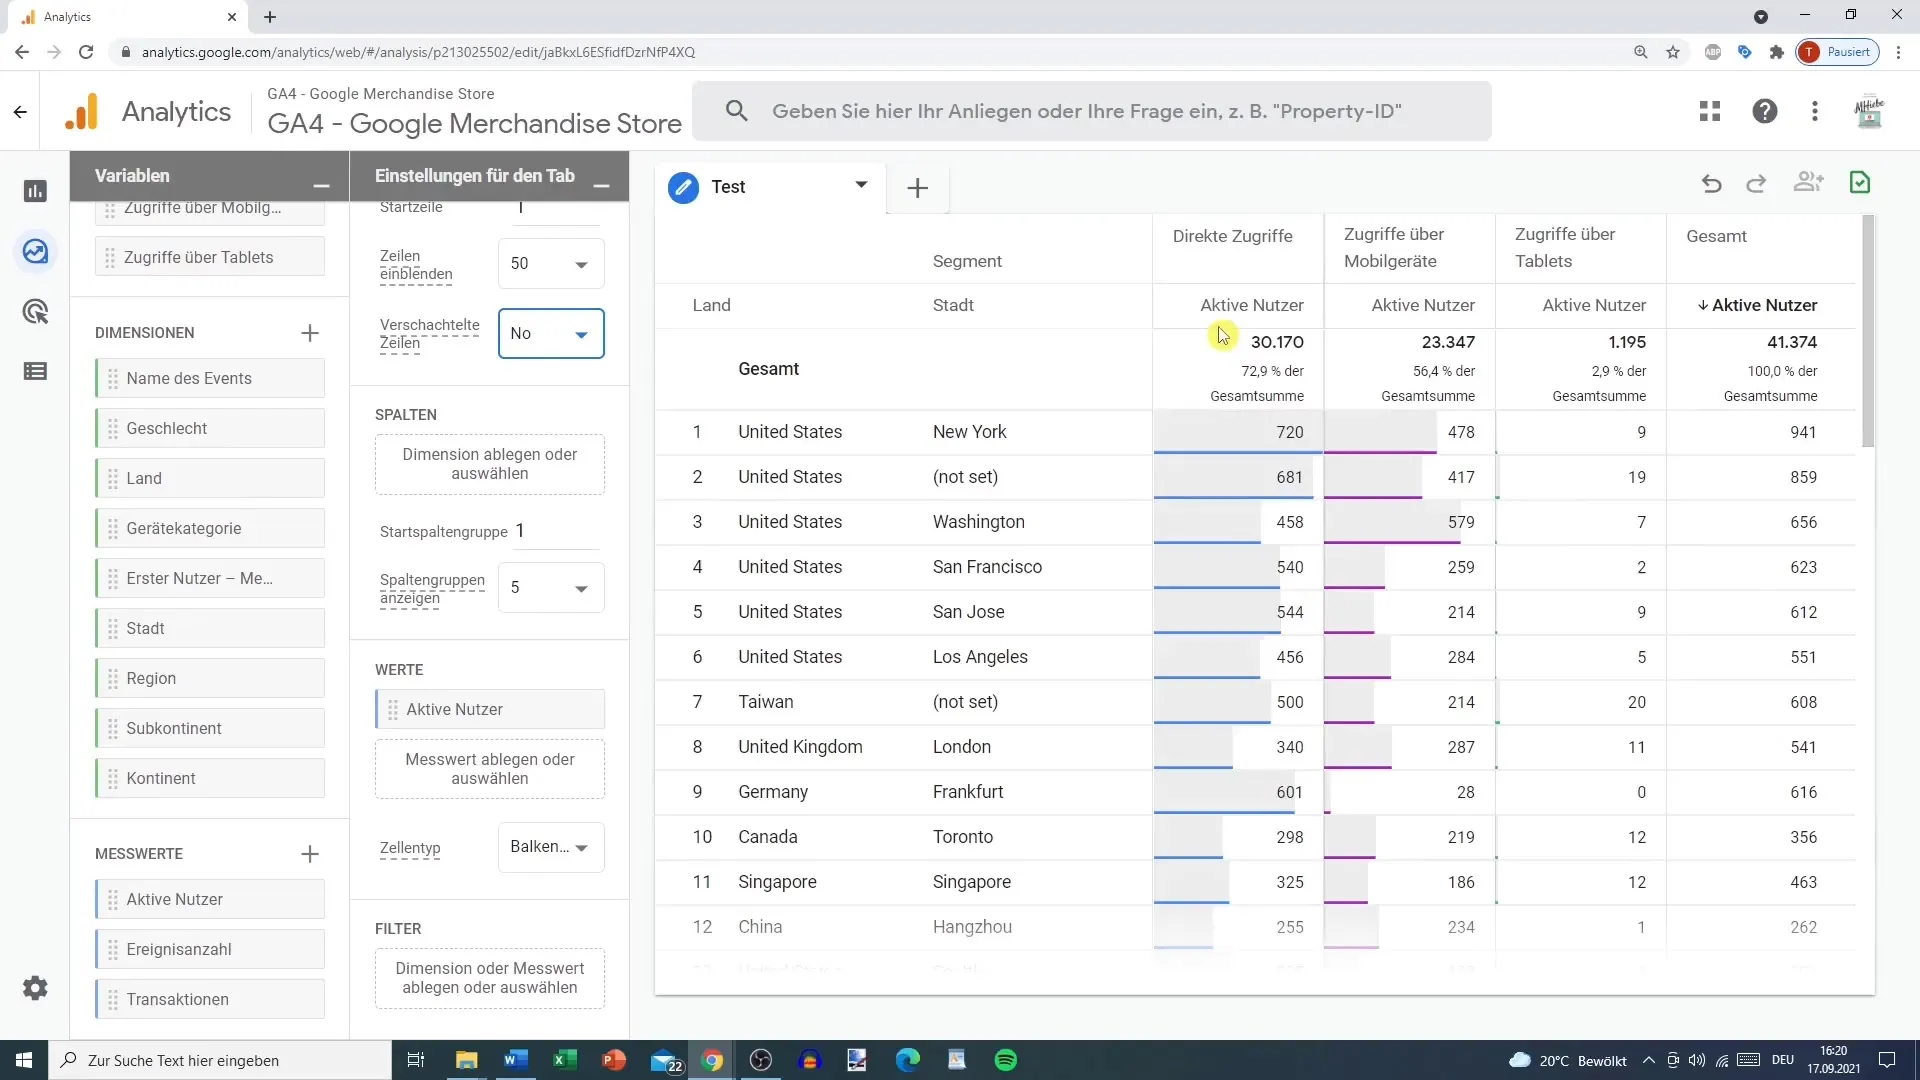The image size is (1920, 1080).
Task: Select the Region dimension
Action: point(210,678)
